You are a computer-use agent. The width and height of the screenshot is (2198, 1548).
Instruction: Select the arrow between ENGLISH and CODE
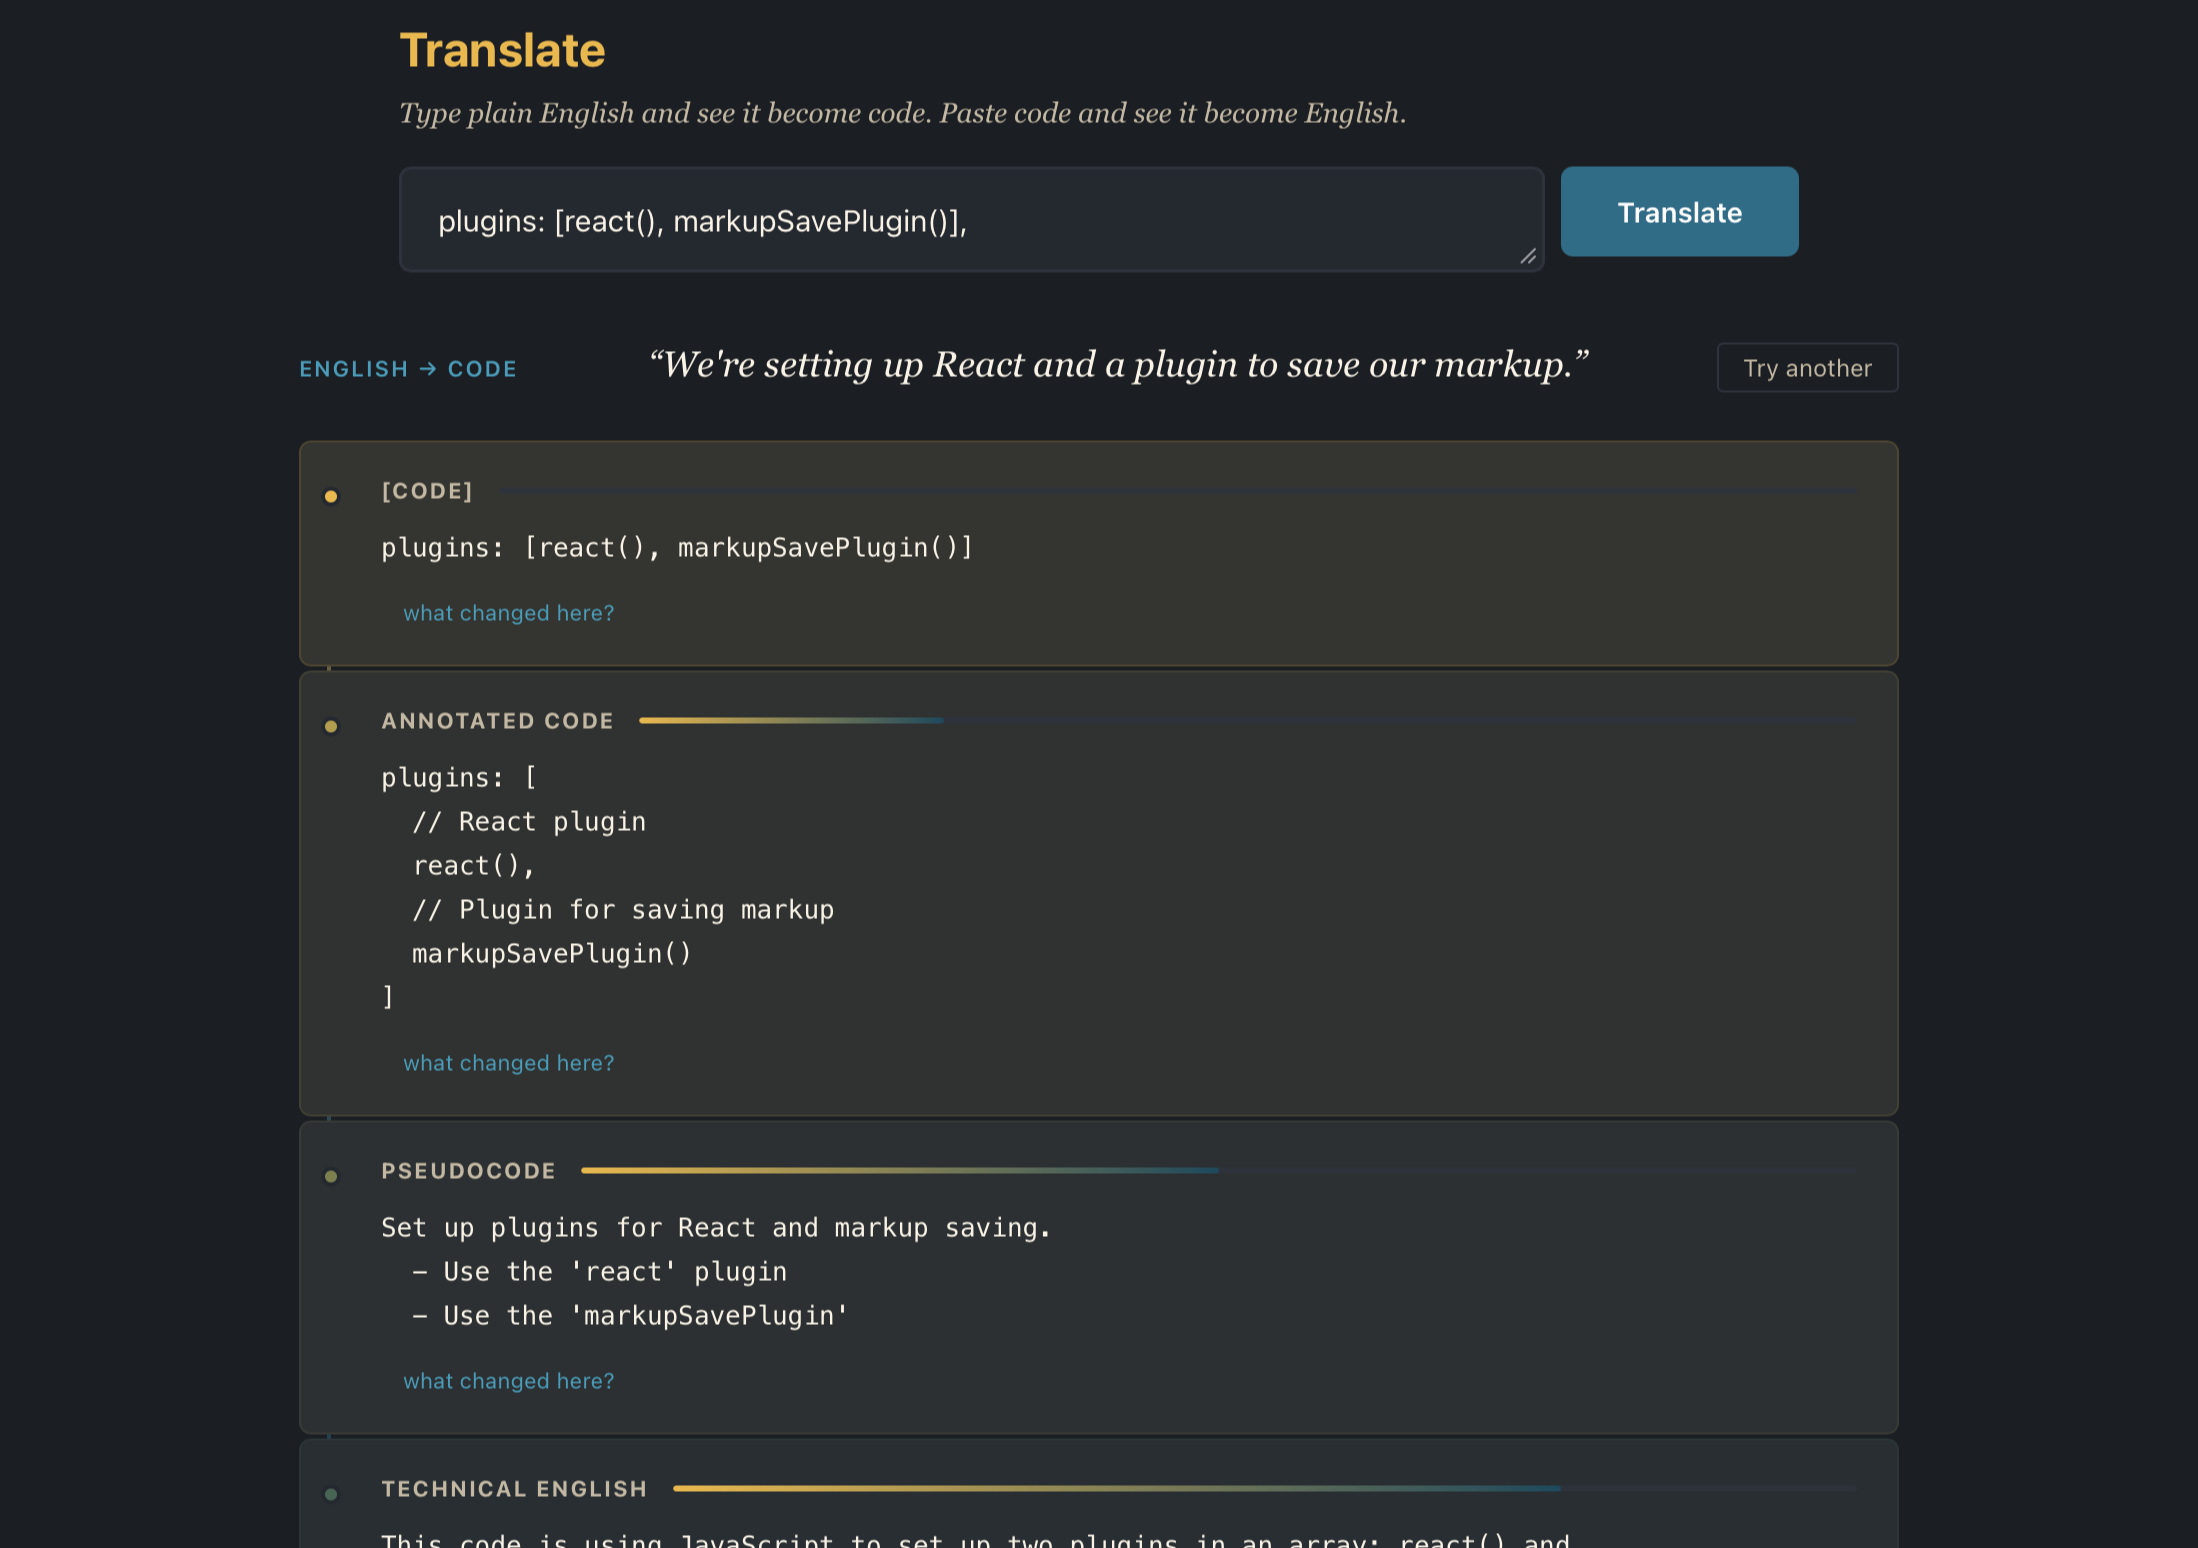click(428, 368)
